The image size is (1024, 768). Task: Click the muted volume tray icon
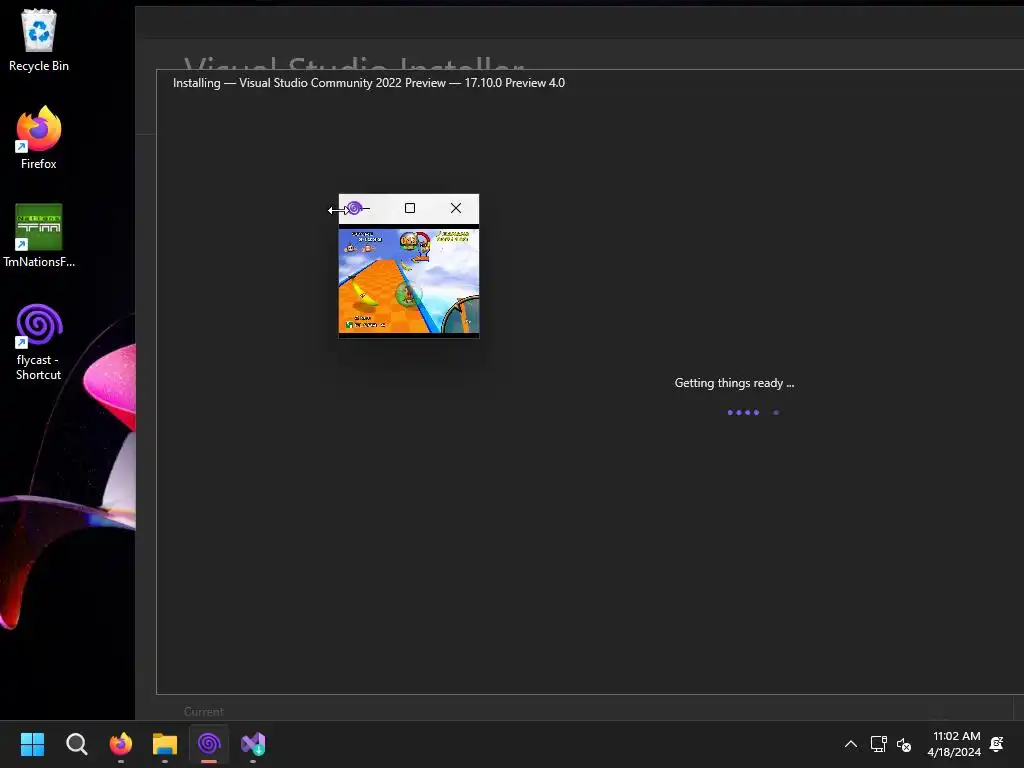point(904,744)
